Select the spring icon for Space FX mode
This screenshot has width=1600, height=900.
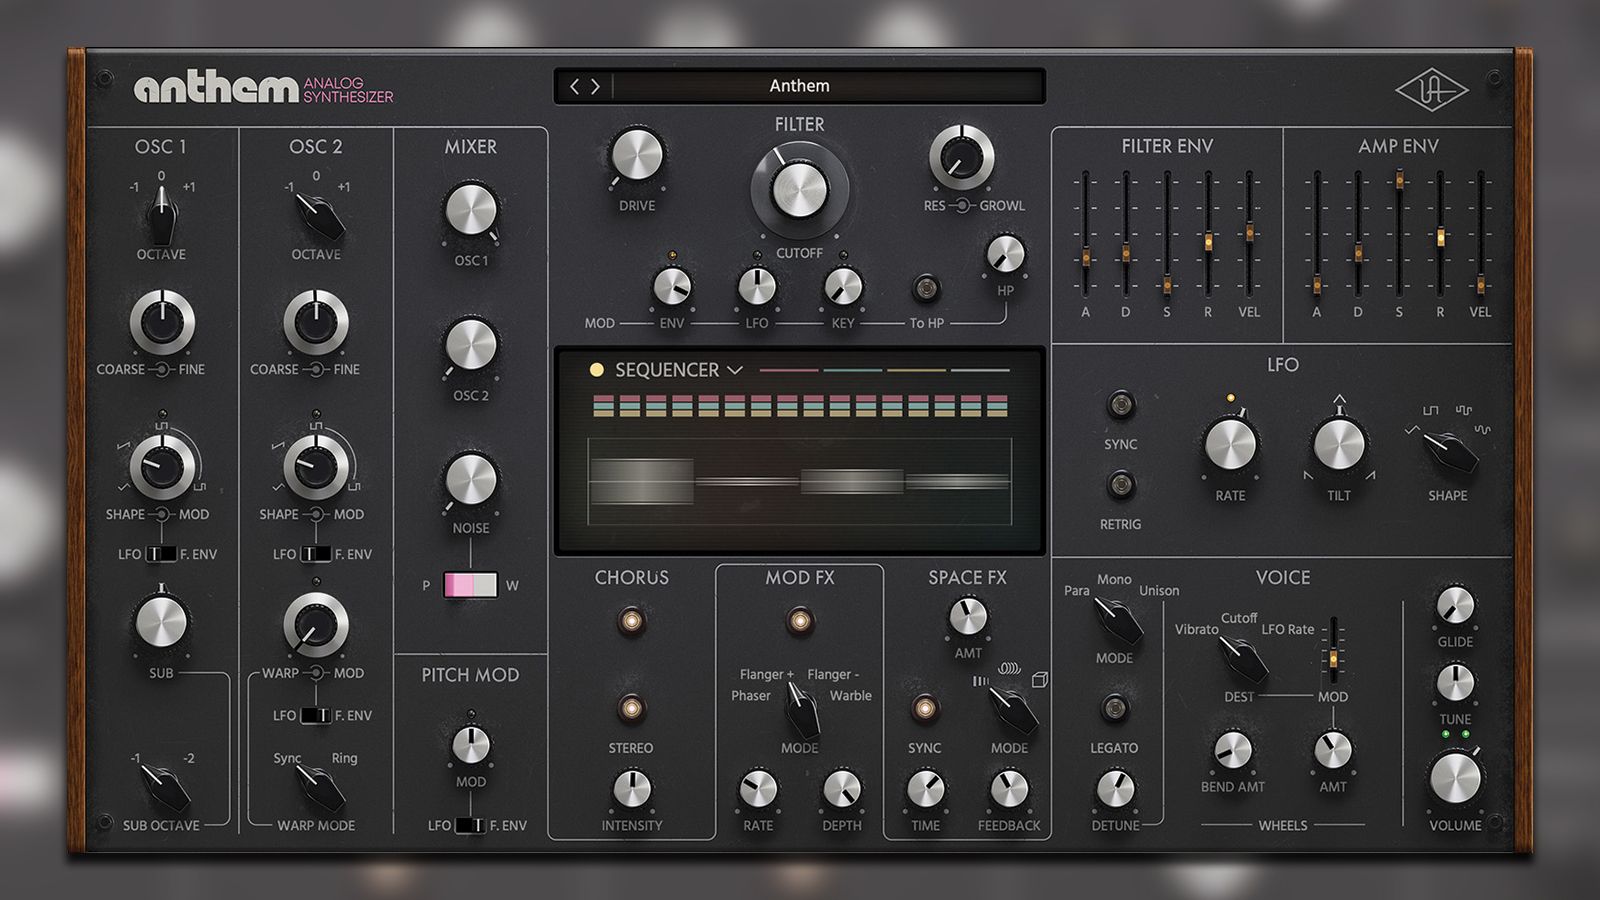click(x=981, y=681)
